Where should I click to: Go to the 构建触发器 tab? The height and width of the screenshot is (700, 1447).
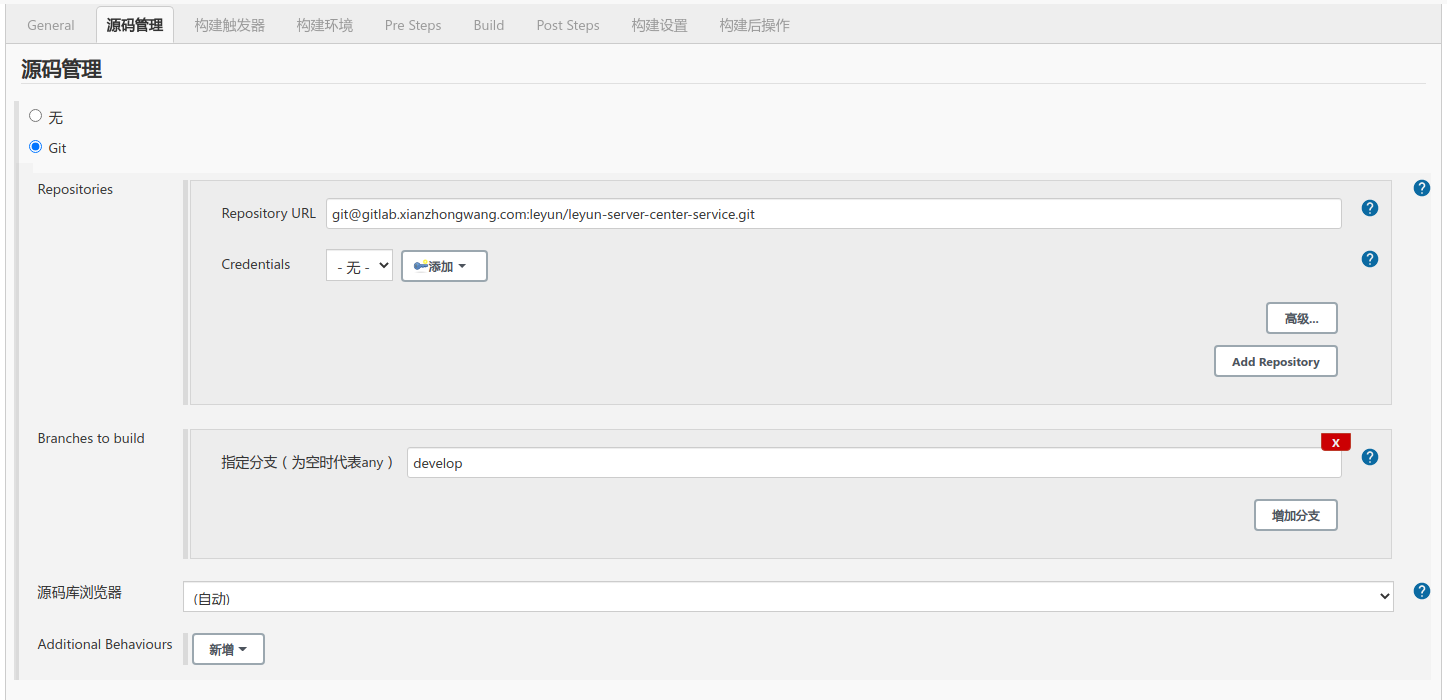tap(230, 25)
